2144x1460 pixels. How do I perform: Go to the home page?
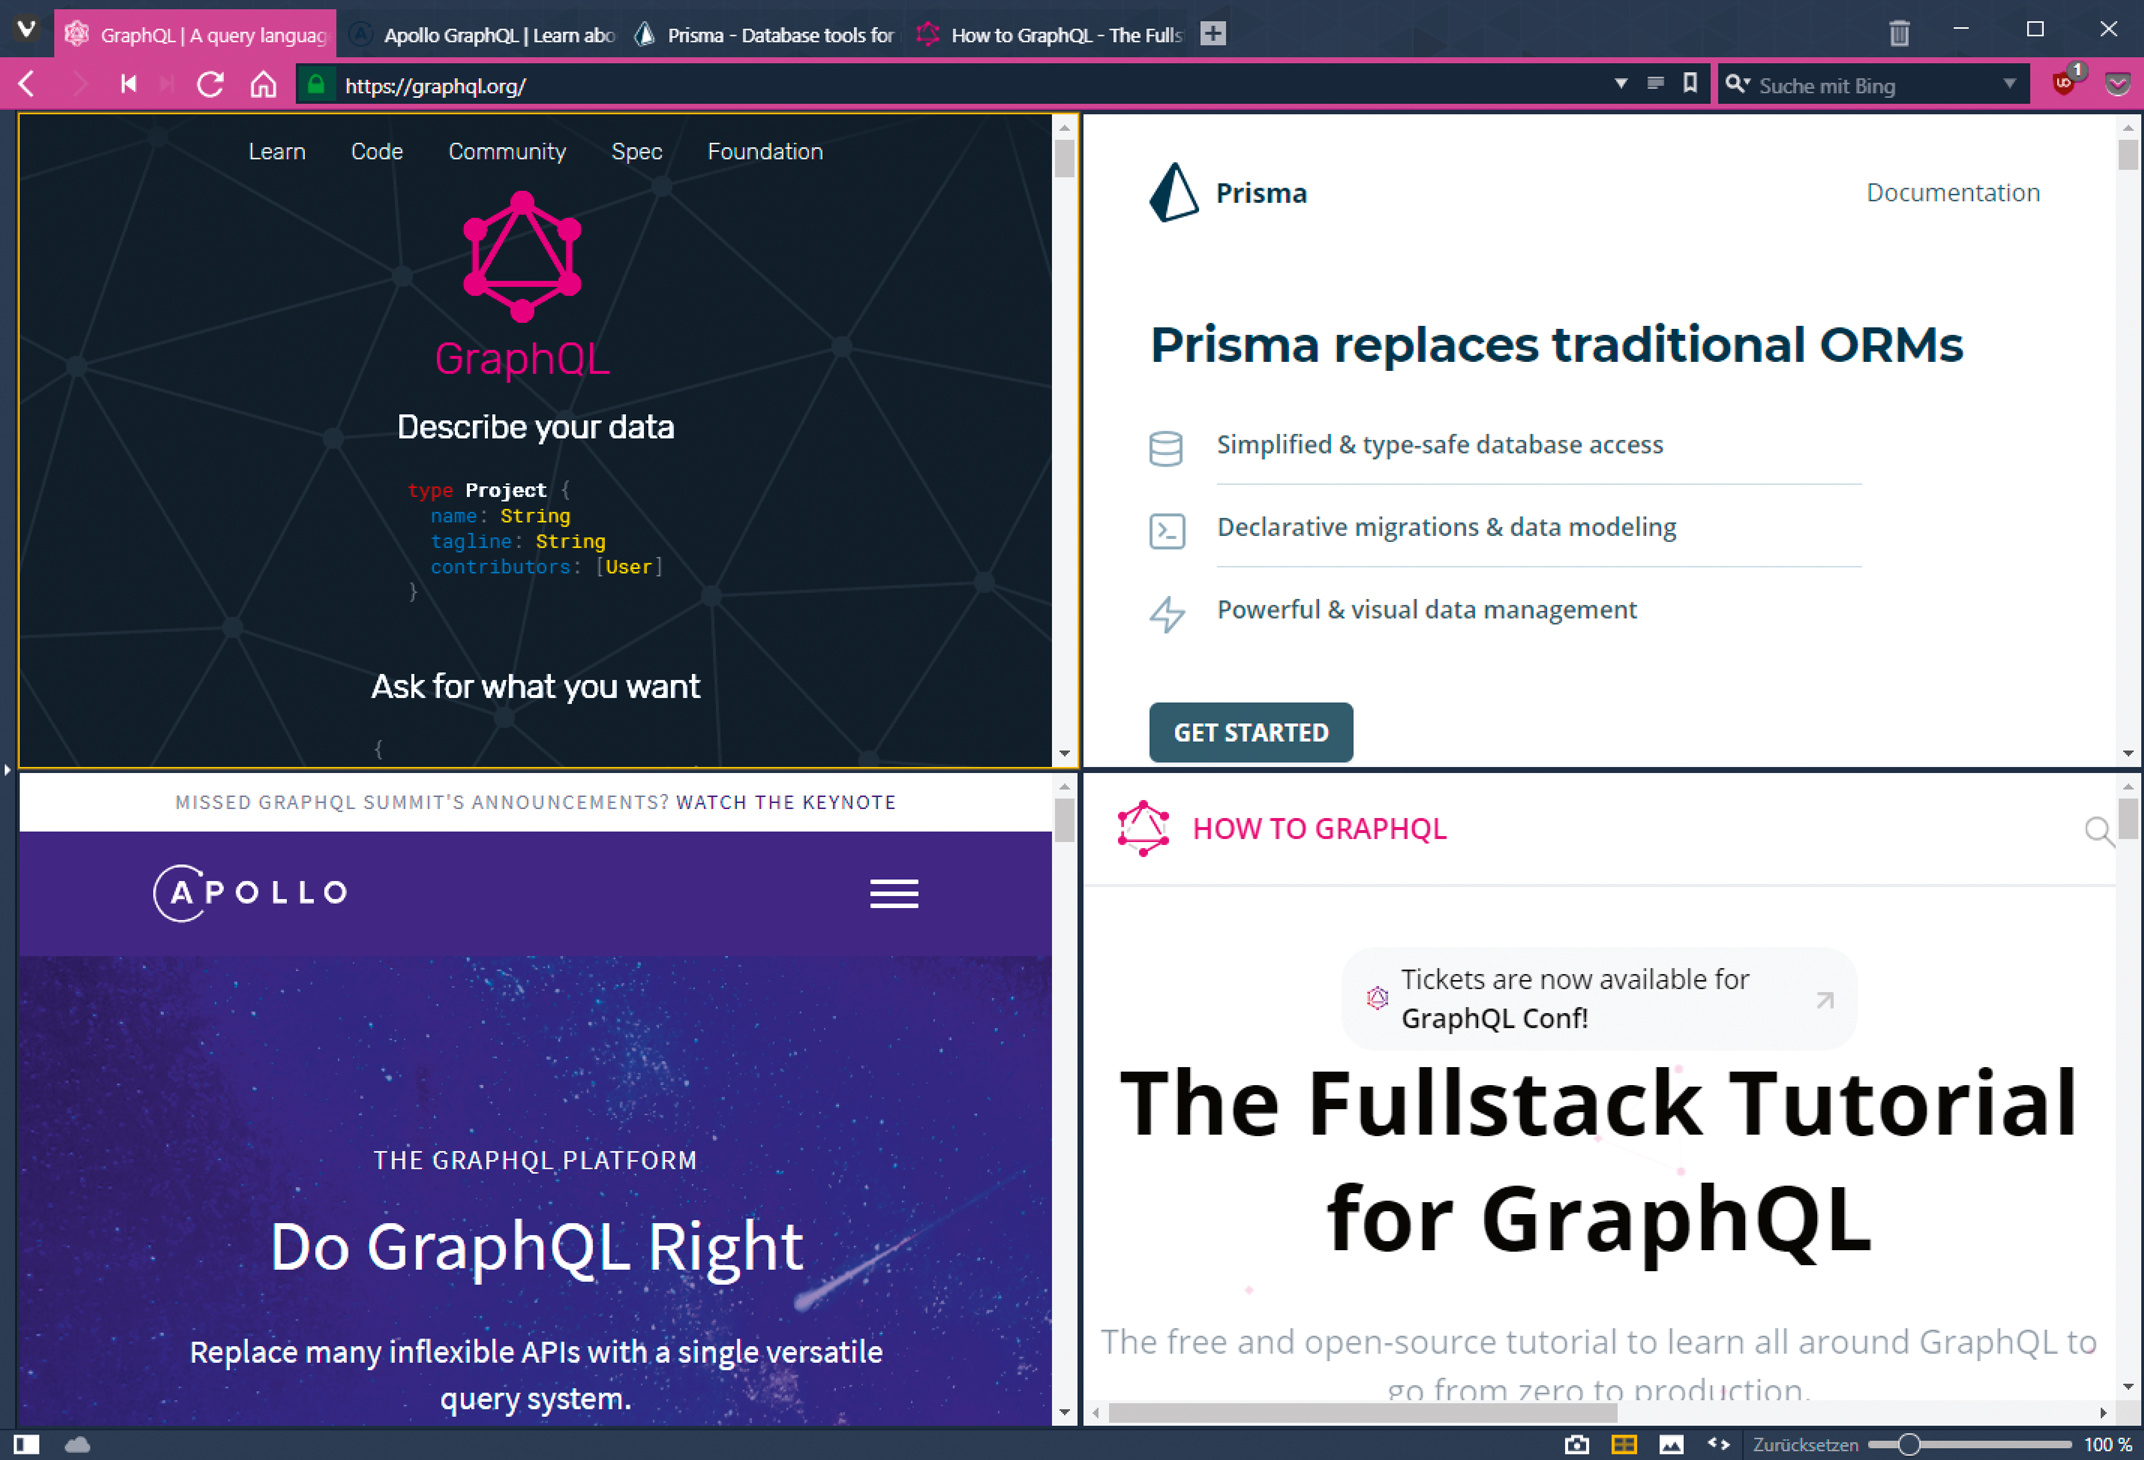[263, 85]
